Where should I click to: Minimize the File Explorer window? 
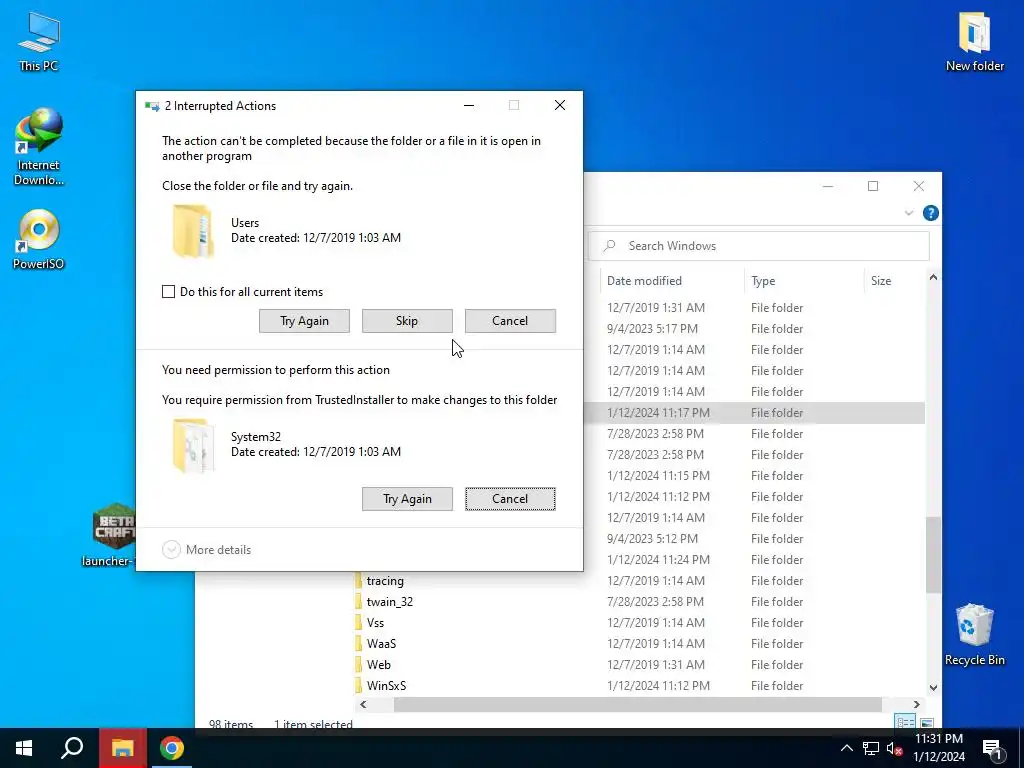point(827,186)
